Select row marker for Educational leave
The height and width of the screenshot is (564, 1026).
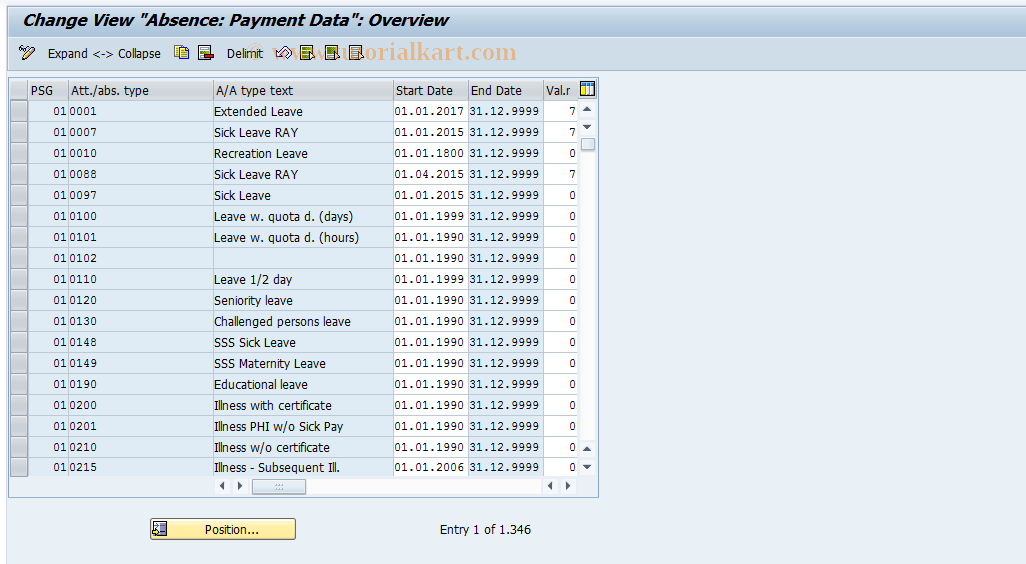(19, 384)
